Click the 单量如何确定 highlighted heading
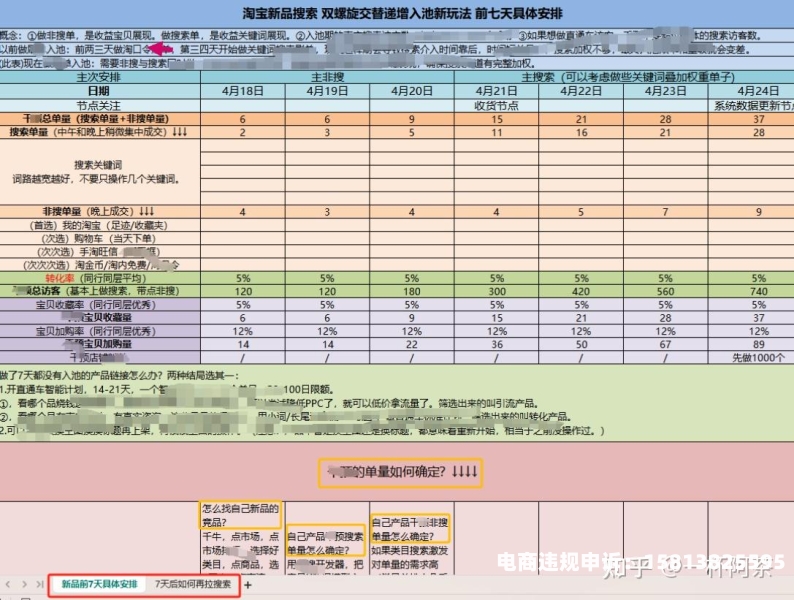The image size is (794, 600). 400,471
